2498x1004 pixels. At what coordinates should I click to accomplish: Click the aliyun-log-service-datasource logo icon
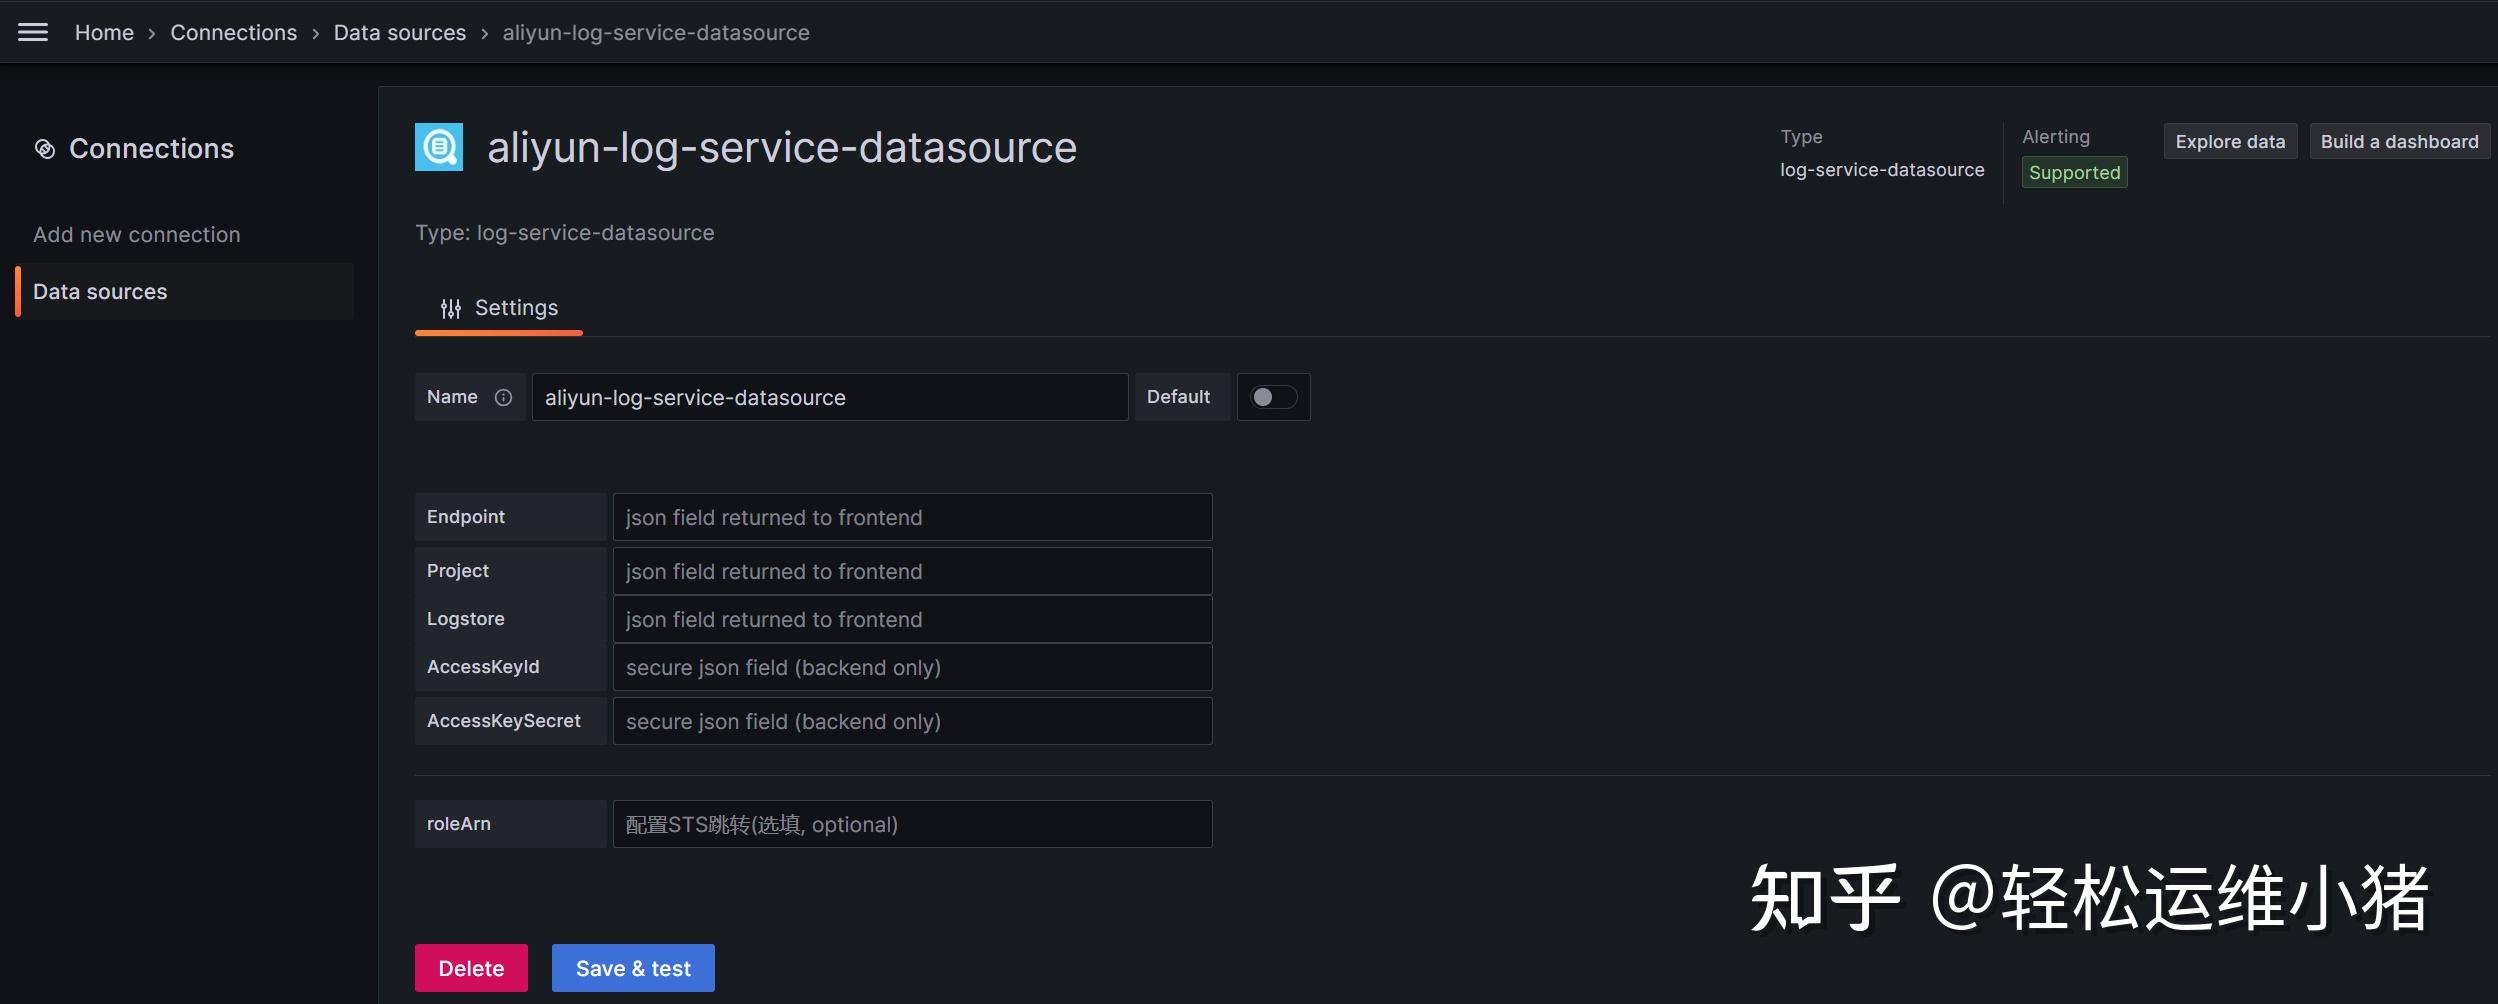tap(439, 146)
